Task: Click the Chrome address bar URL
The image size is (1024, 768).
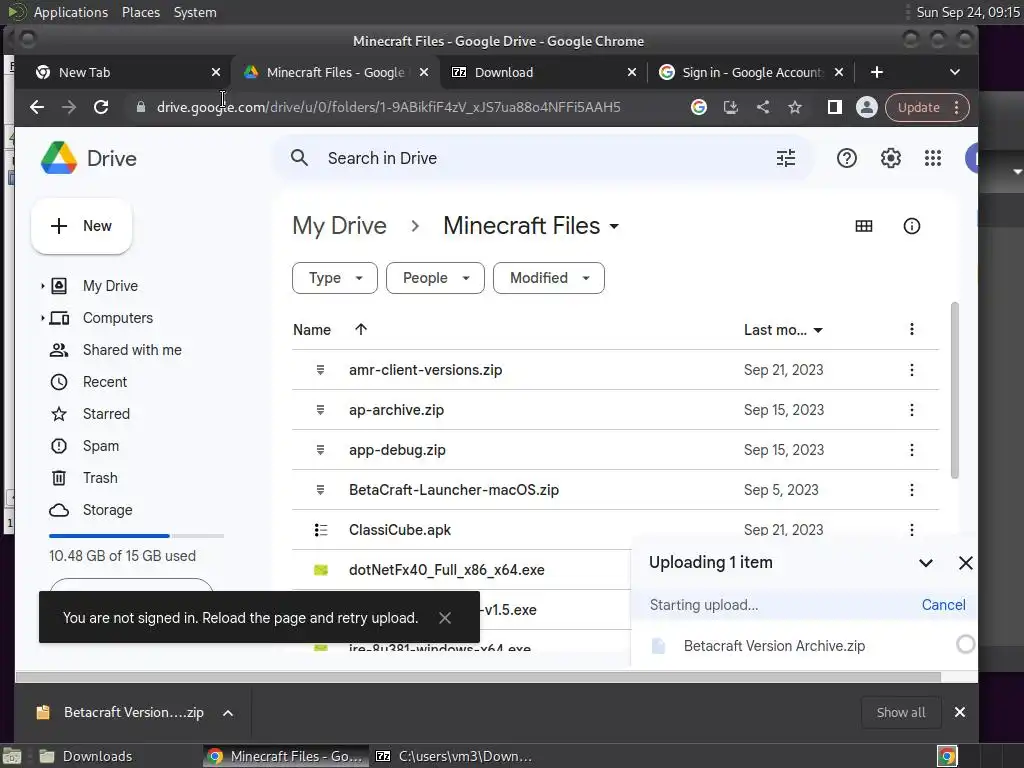Action: click(x=388, y=107)
